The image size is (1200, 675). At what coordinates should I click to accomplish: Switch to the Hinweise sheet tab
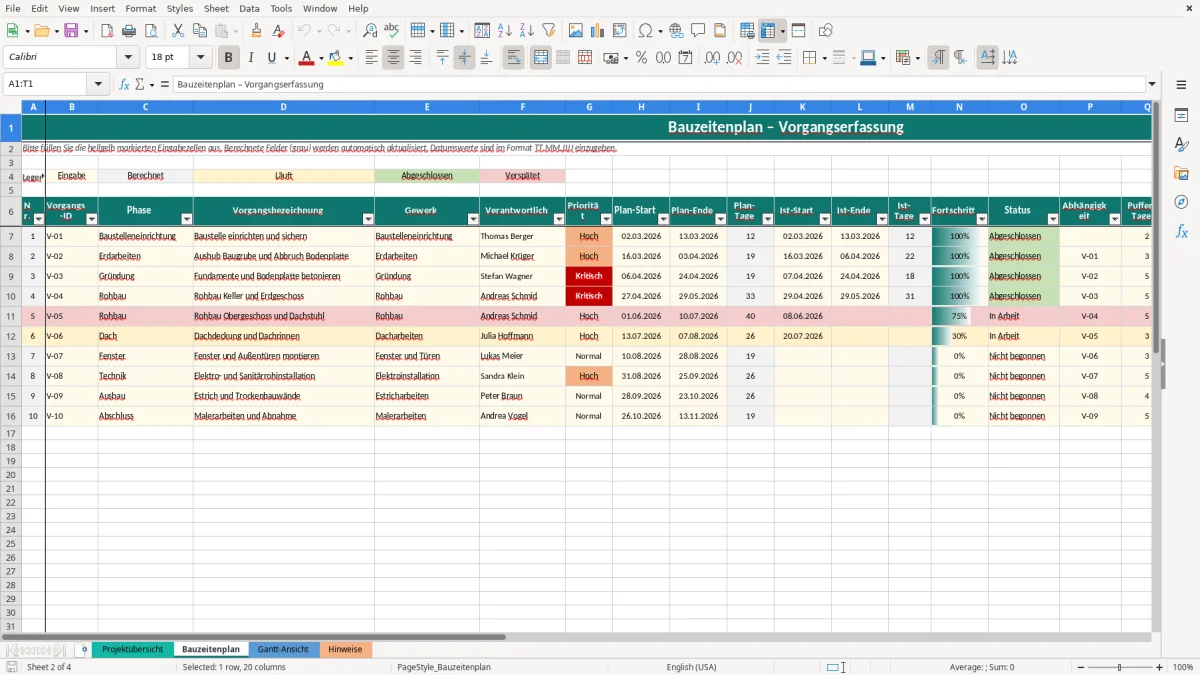click(x=345, y=649)
